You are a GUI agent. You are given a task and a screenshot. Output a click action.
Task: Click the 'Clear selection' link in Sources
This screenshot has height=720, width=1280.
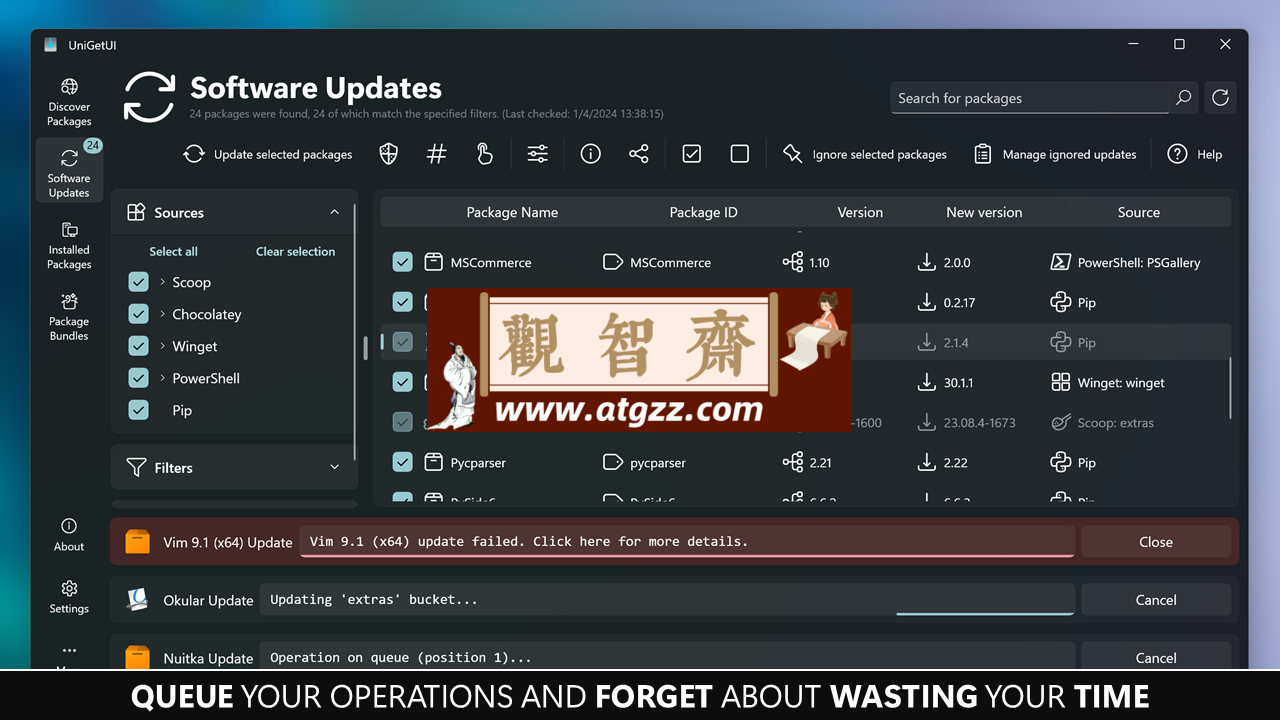(x=295, y=251)
